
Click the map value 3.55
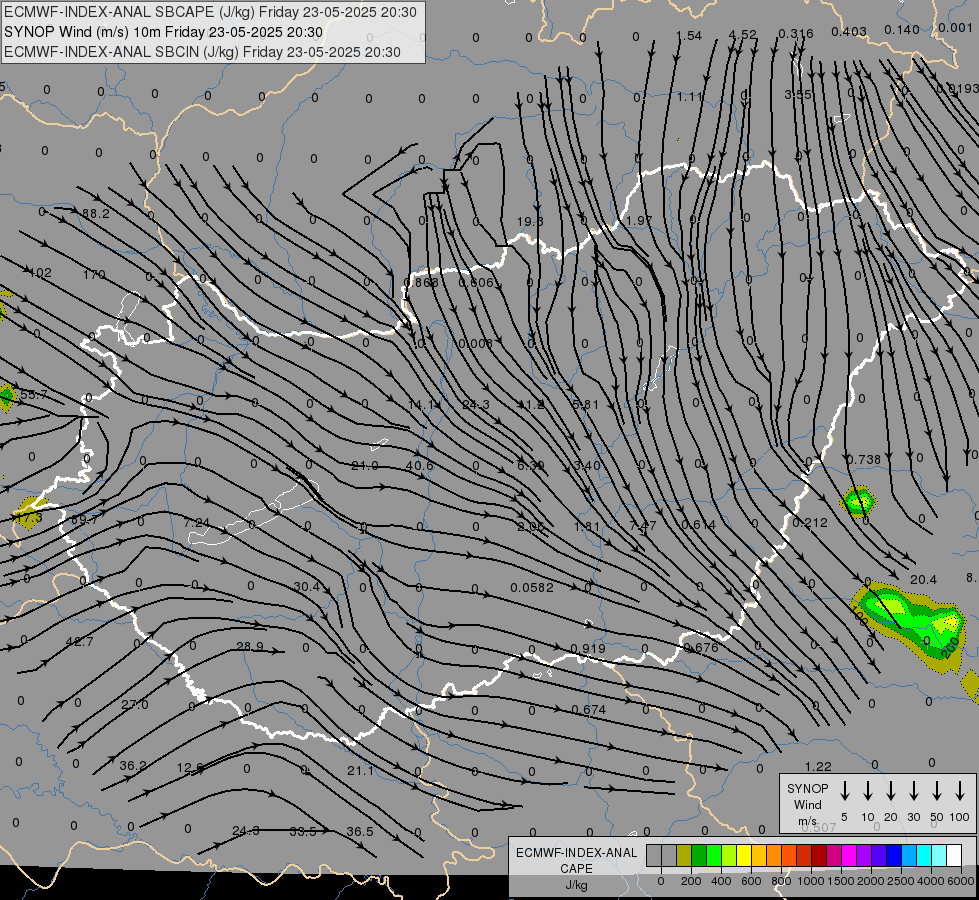click(x=798, y=94)
